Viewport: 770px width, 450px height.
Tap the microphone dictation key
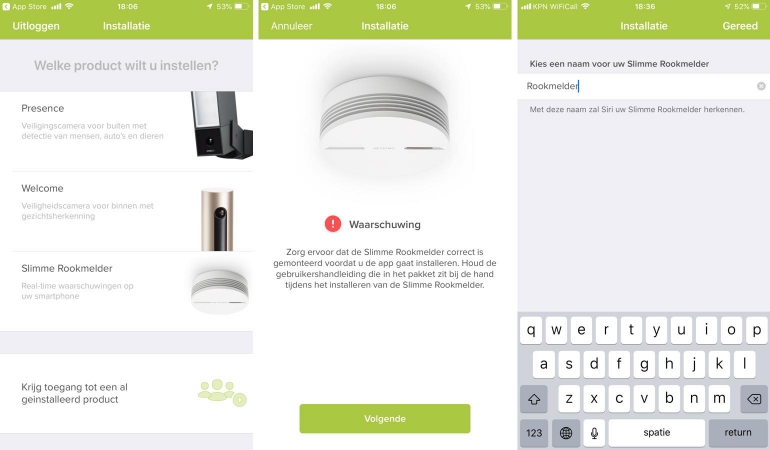[x=594, y=433]
